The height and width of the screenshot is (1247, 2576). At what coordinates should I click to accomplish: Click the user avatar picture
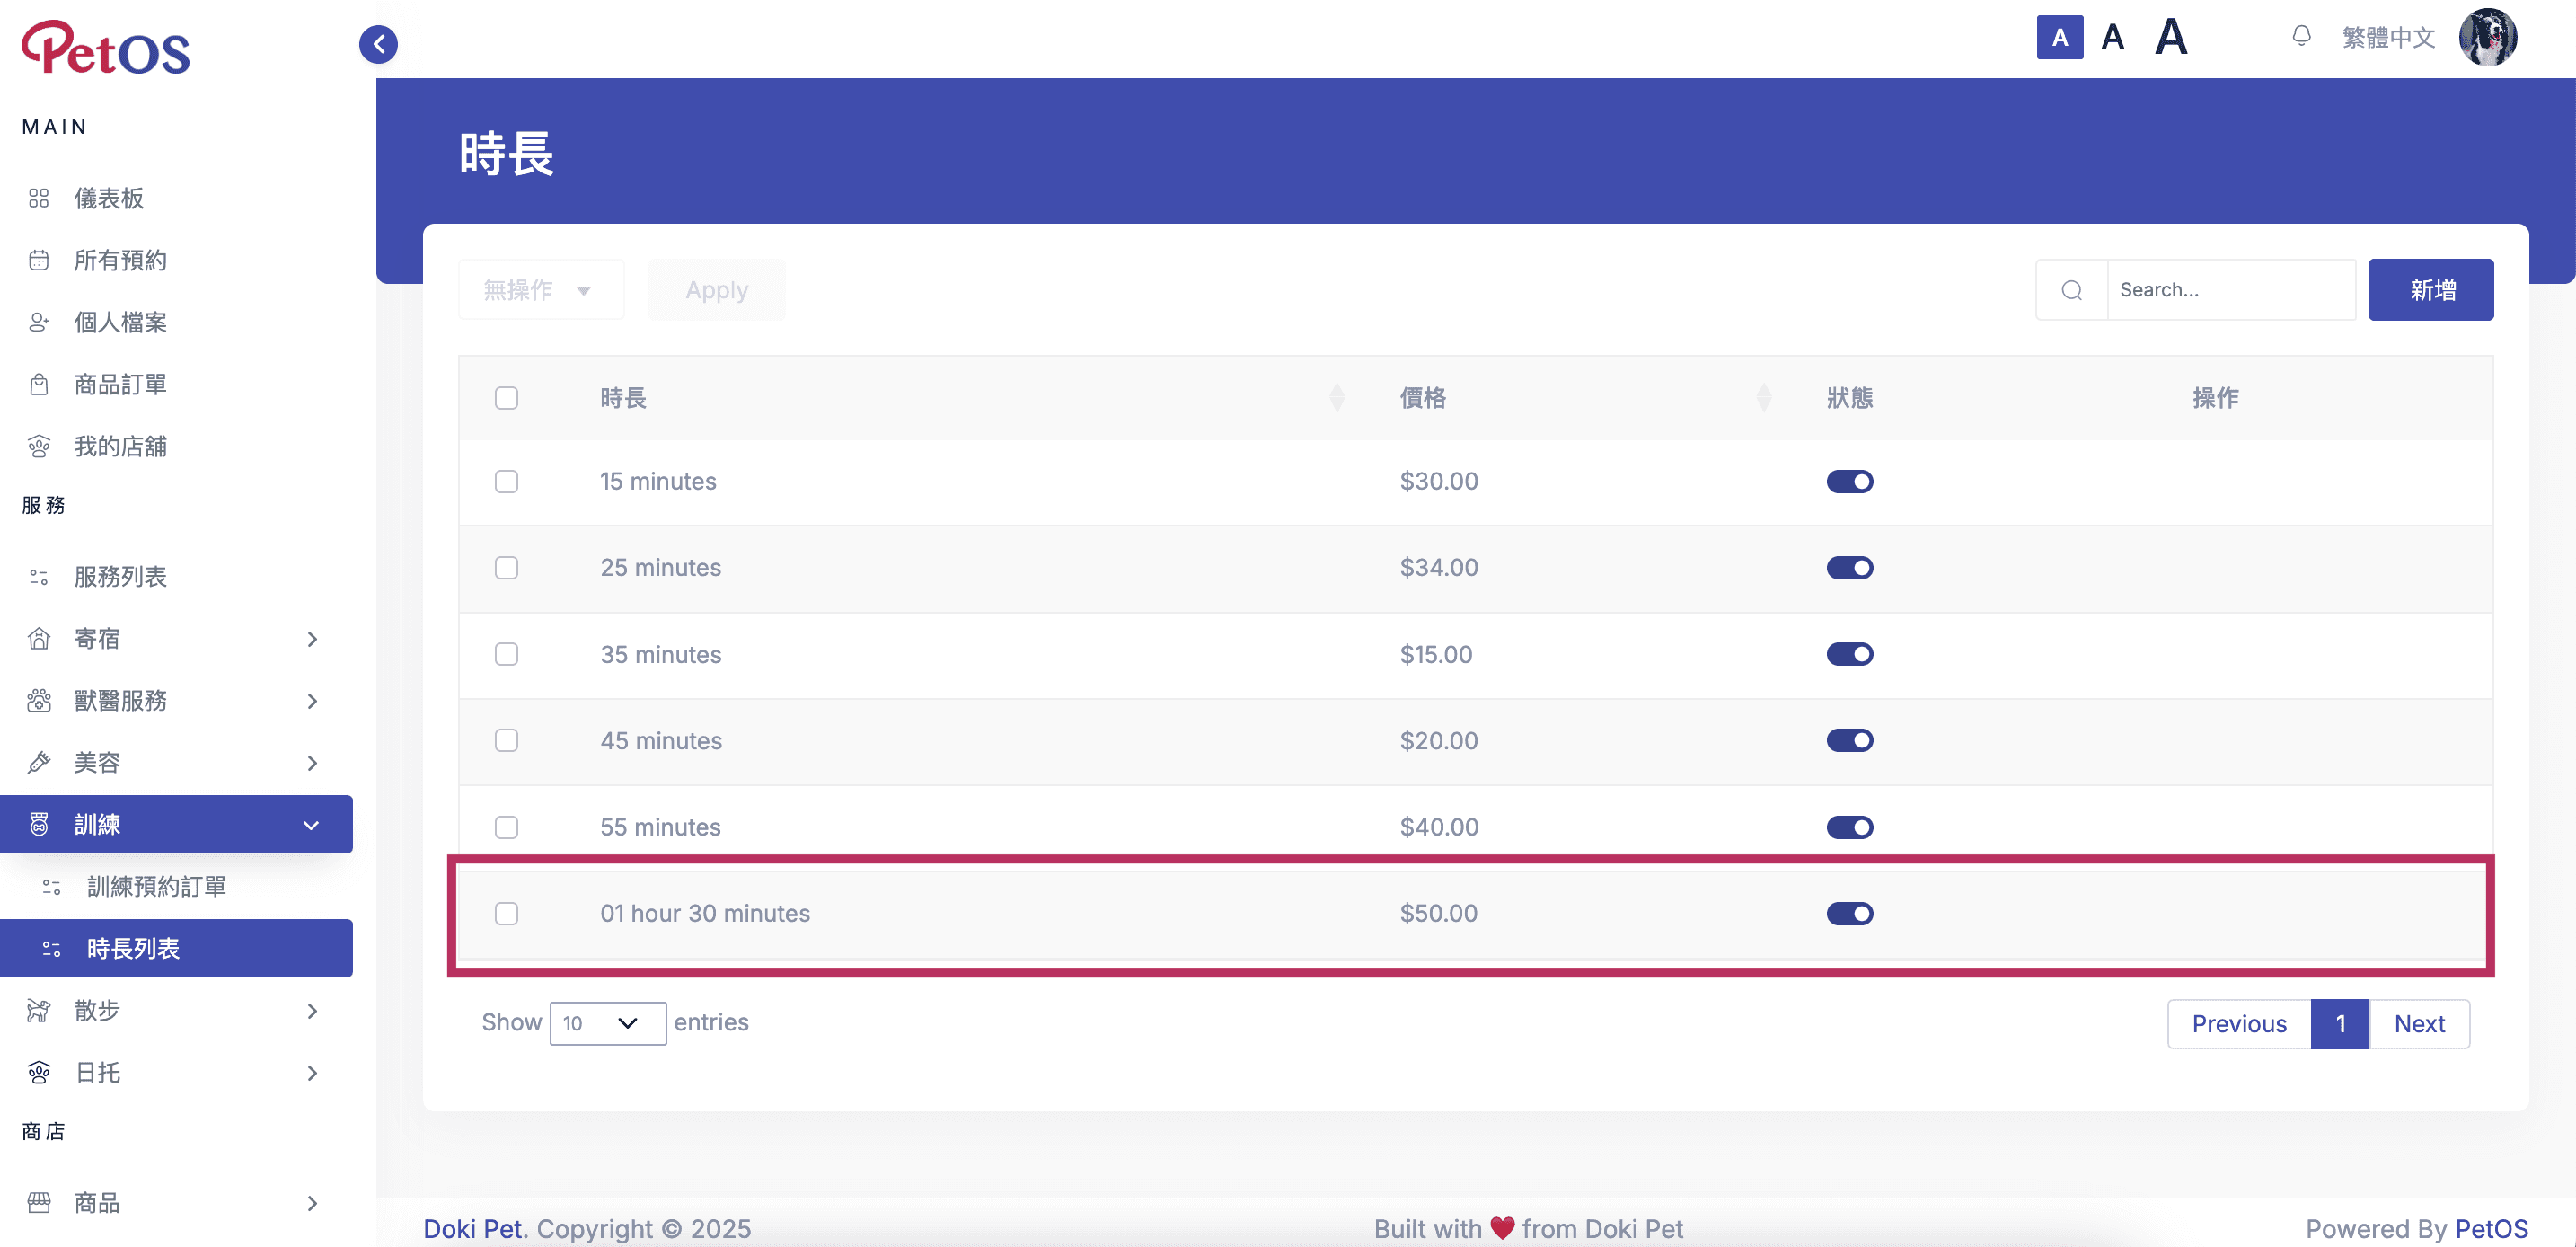[2487, 38]
